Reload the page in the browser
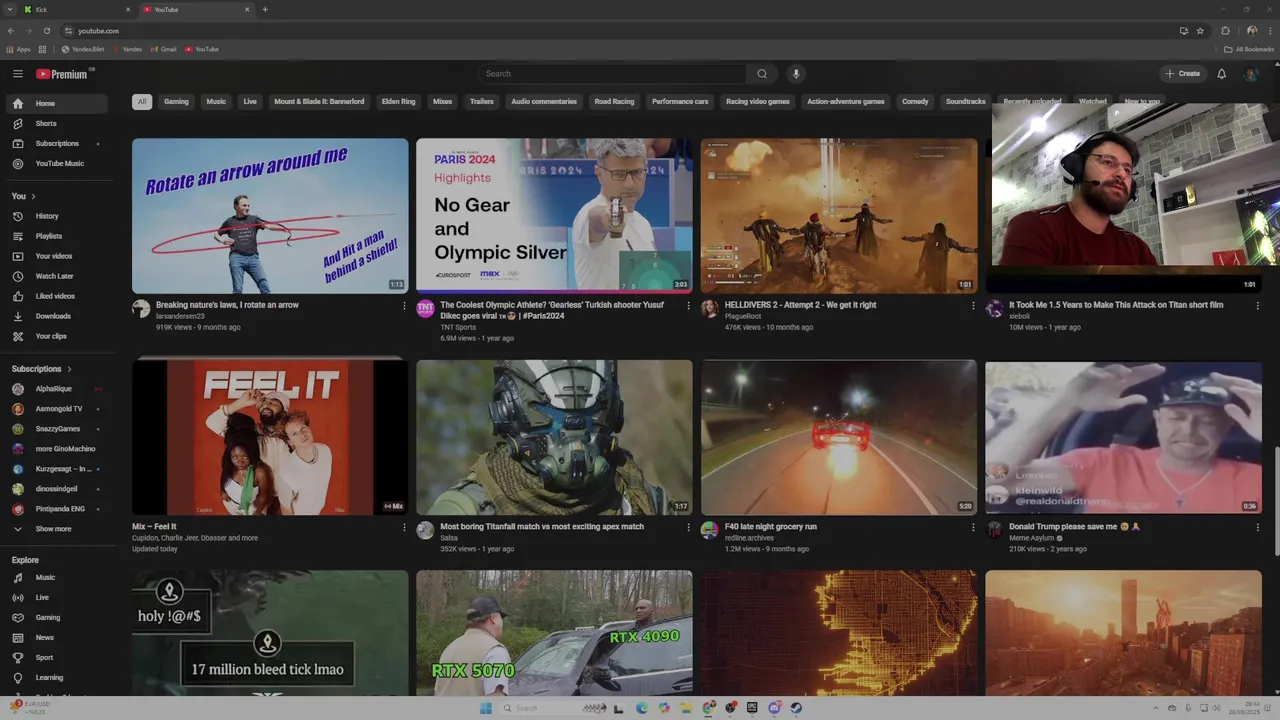This screenshot has height=720, width=1280. click(47, 31)
